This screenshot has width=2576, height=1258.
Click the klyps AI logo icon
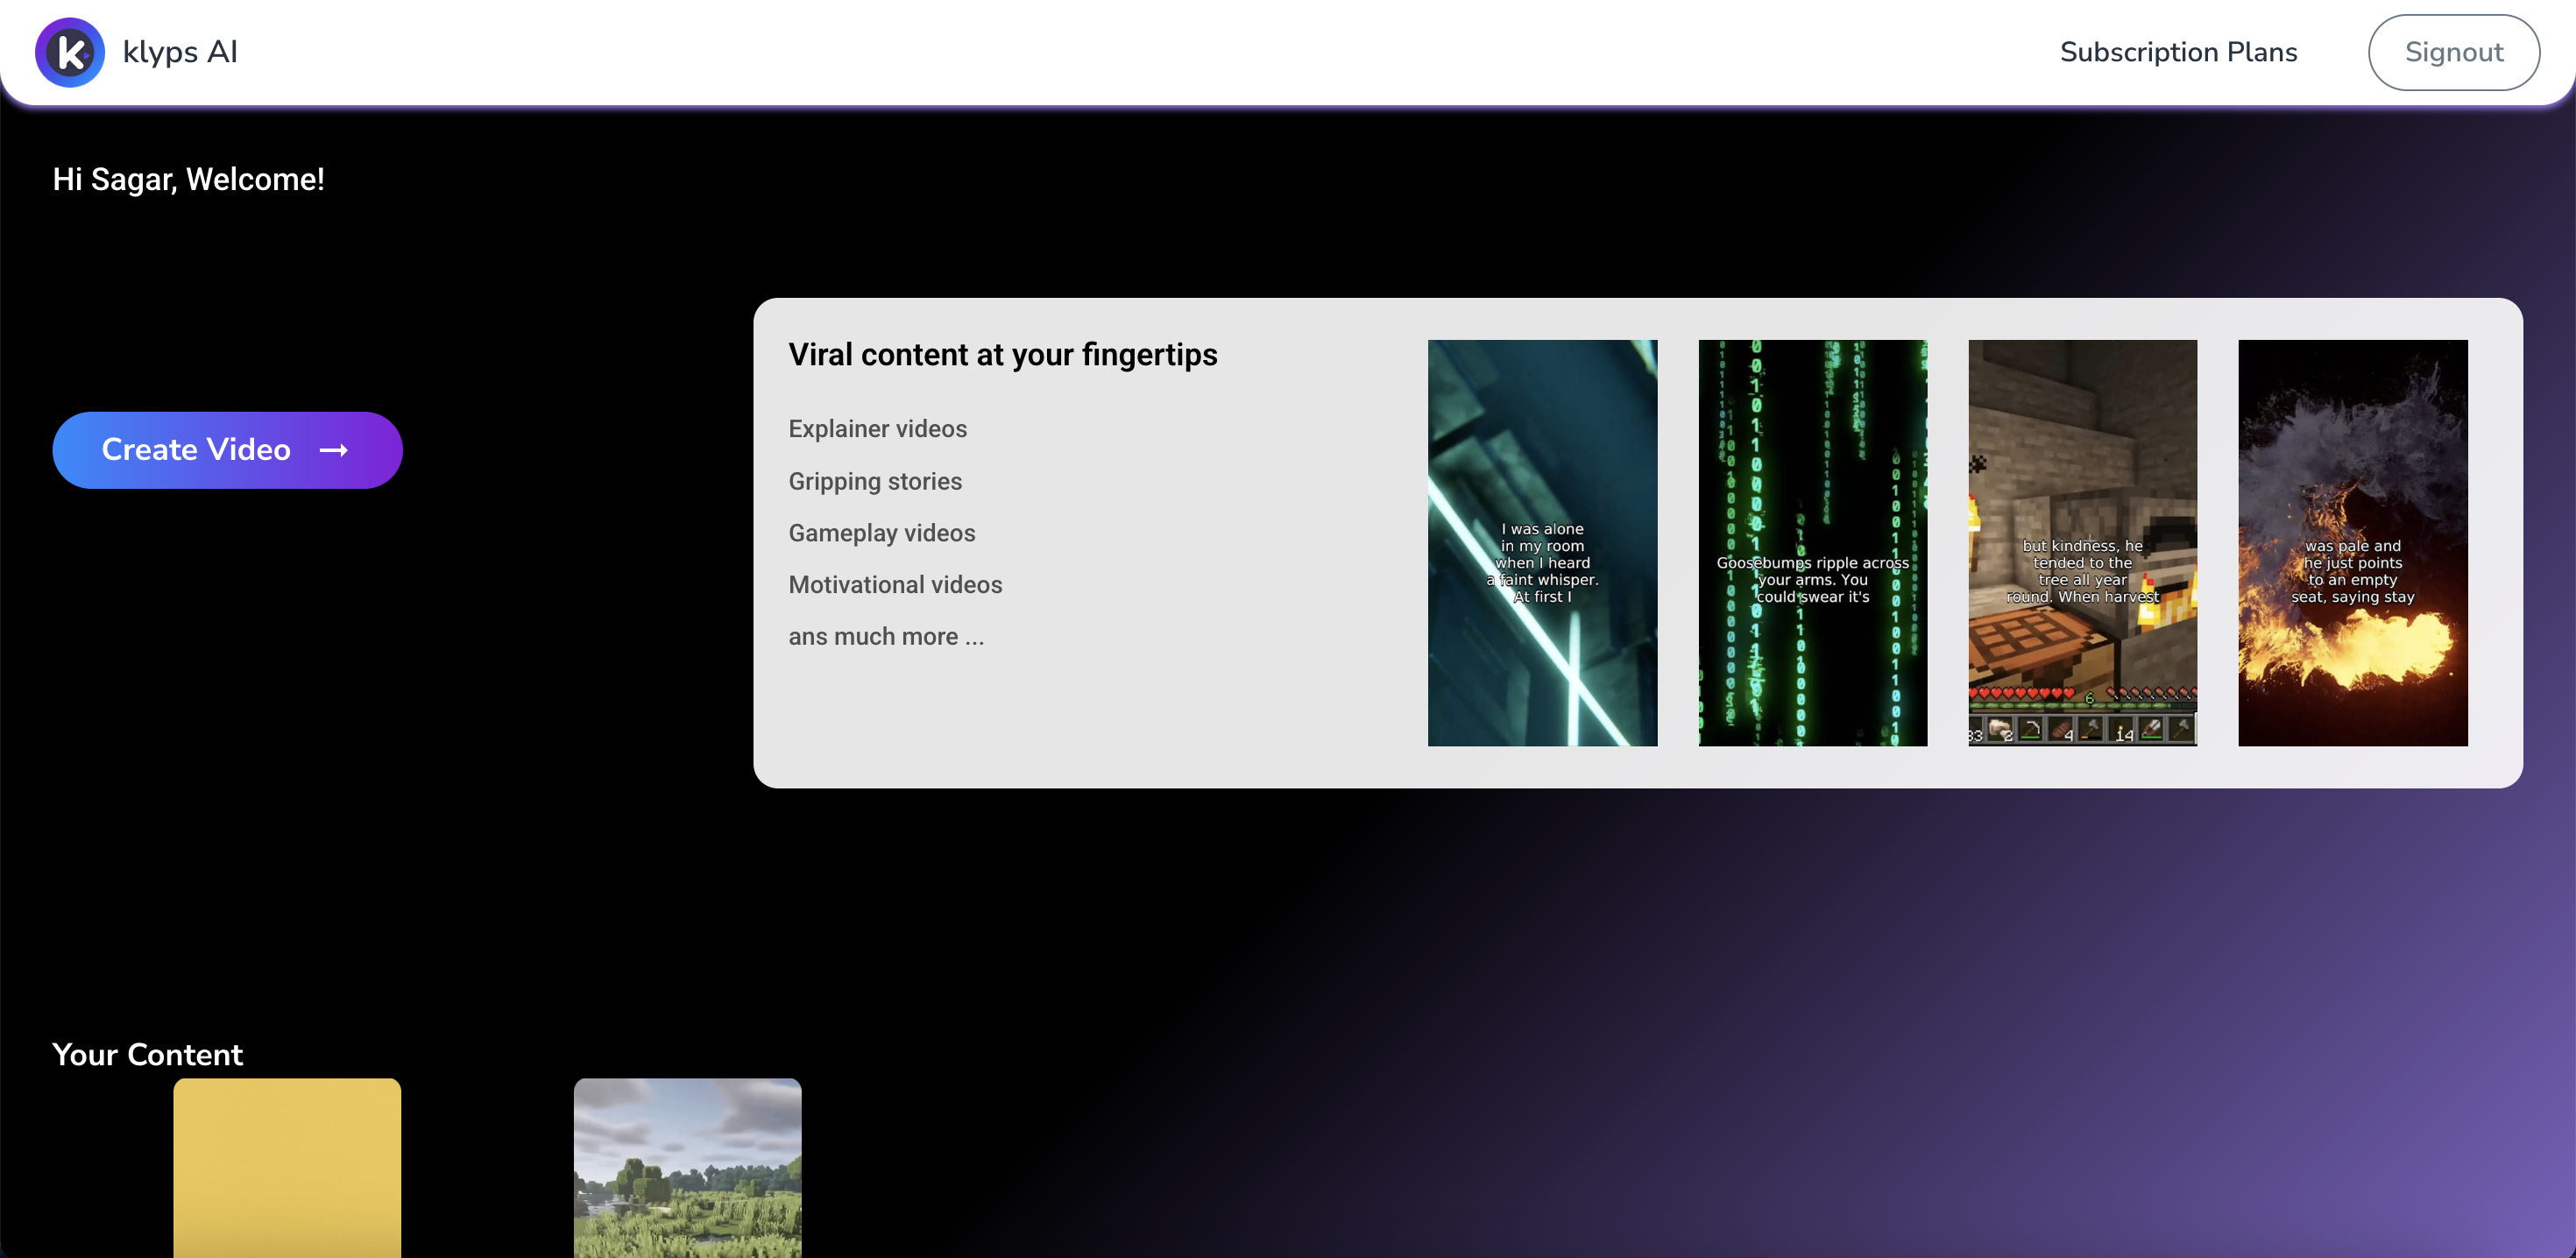tap(69, 52)
